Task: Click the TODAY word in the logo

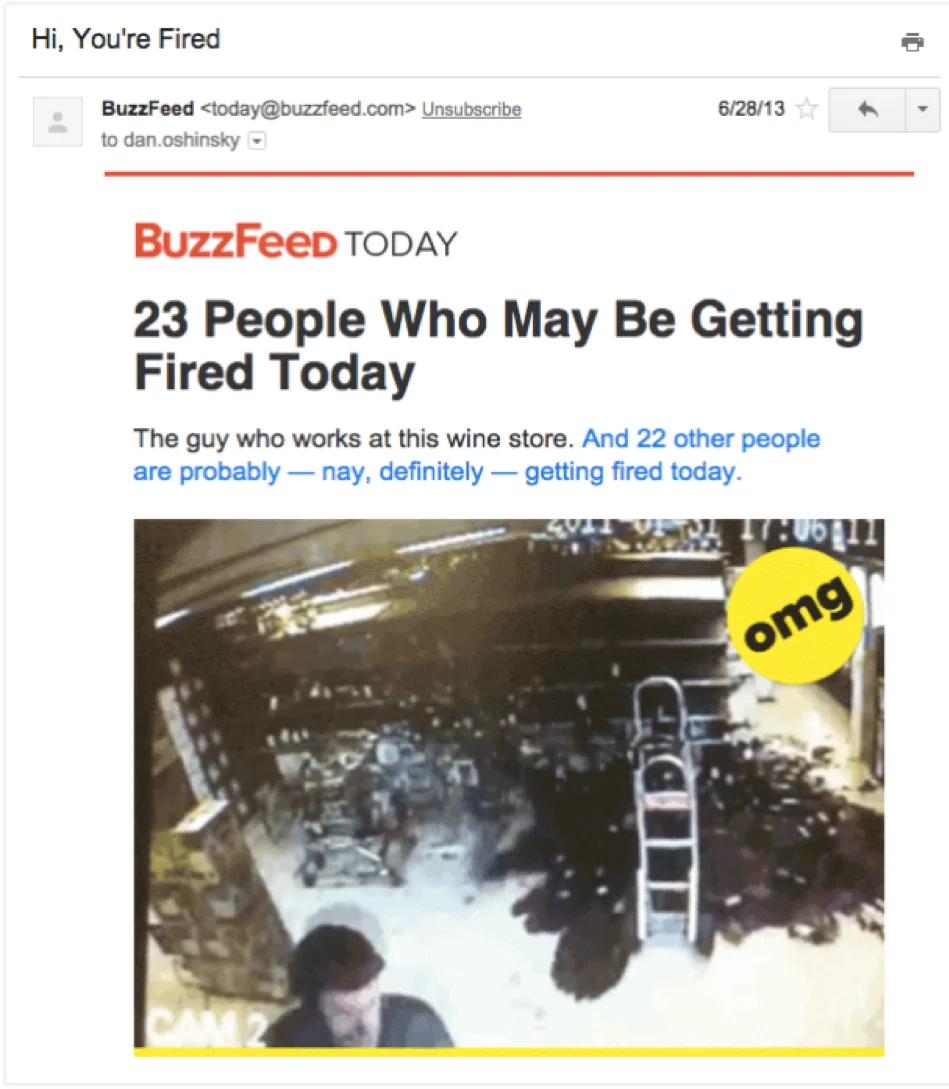Action: tap(401, 244)
